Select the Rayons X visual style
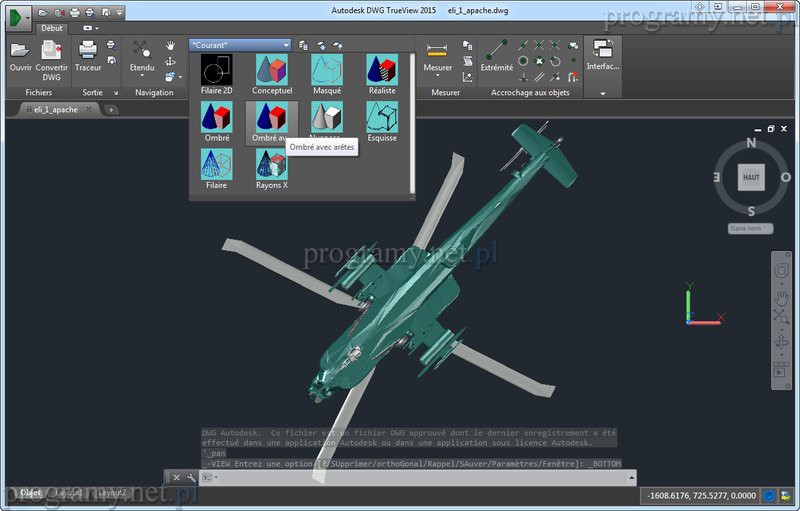The width and height of the screenshot is (800, 511). 271,165
